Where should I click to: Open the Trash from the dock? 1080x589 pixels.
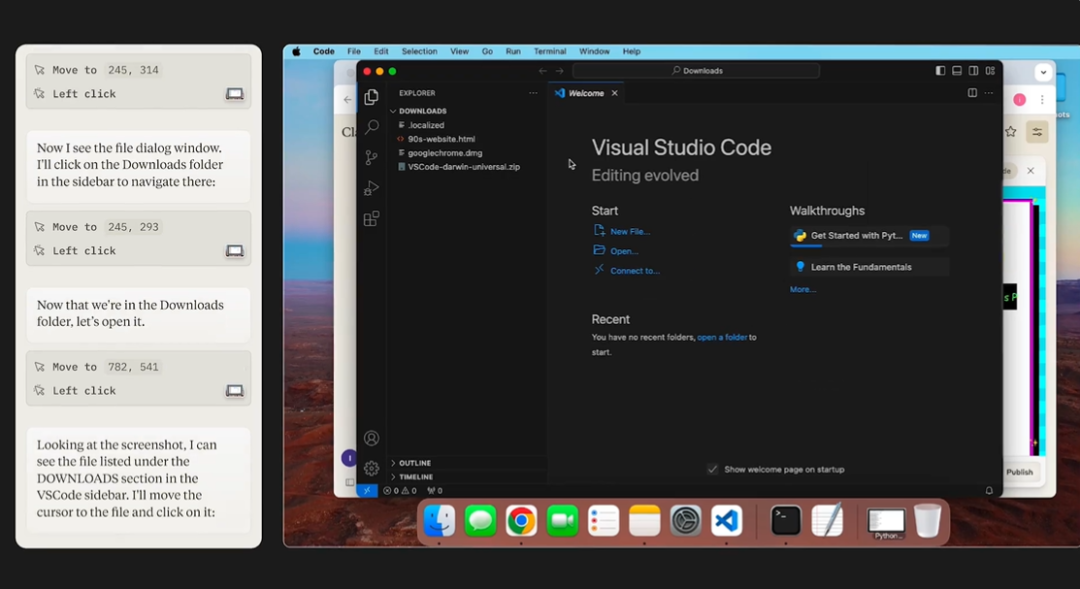coord(928,521)
